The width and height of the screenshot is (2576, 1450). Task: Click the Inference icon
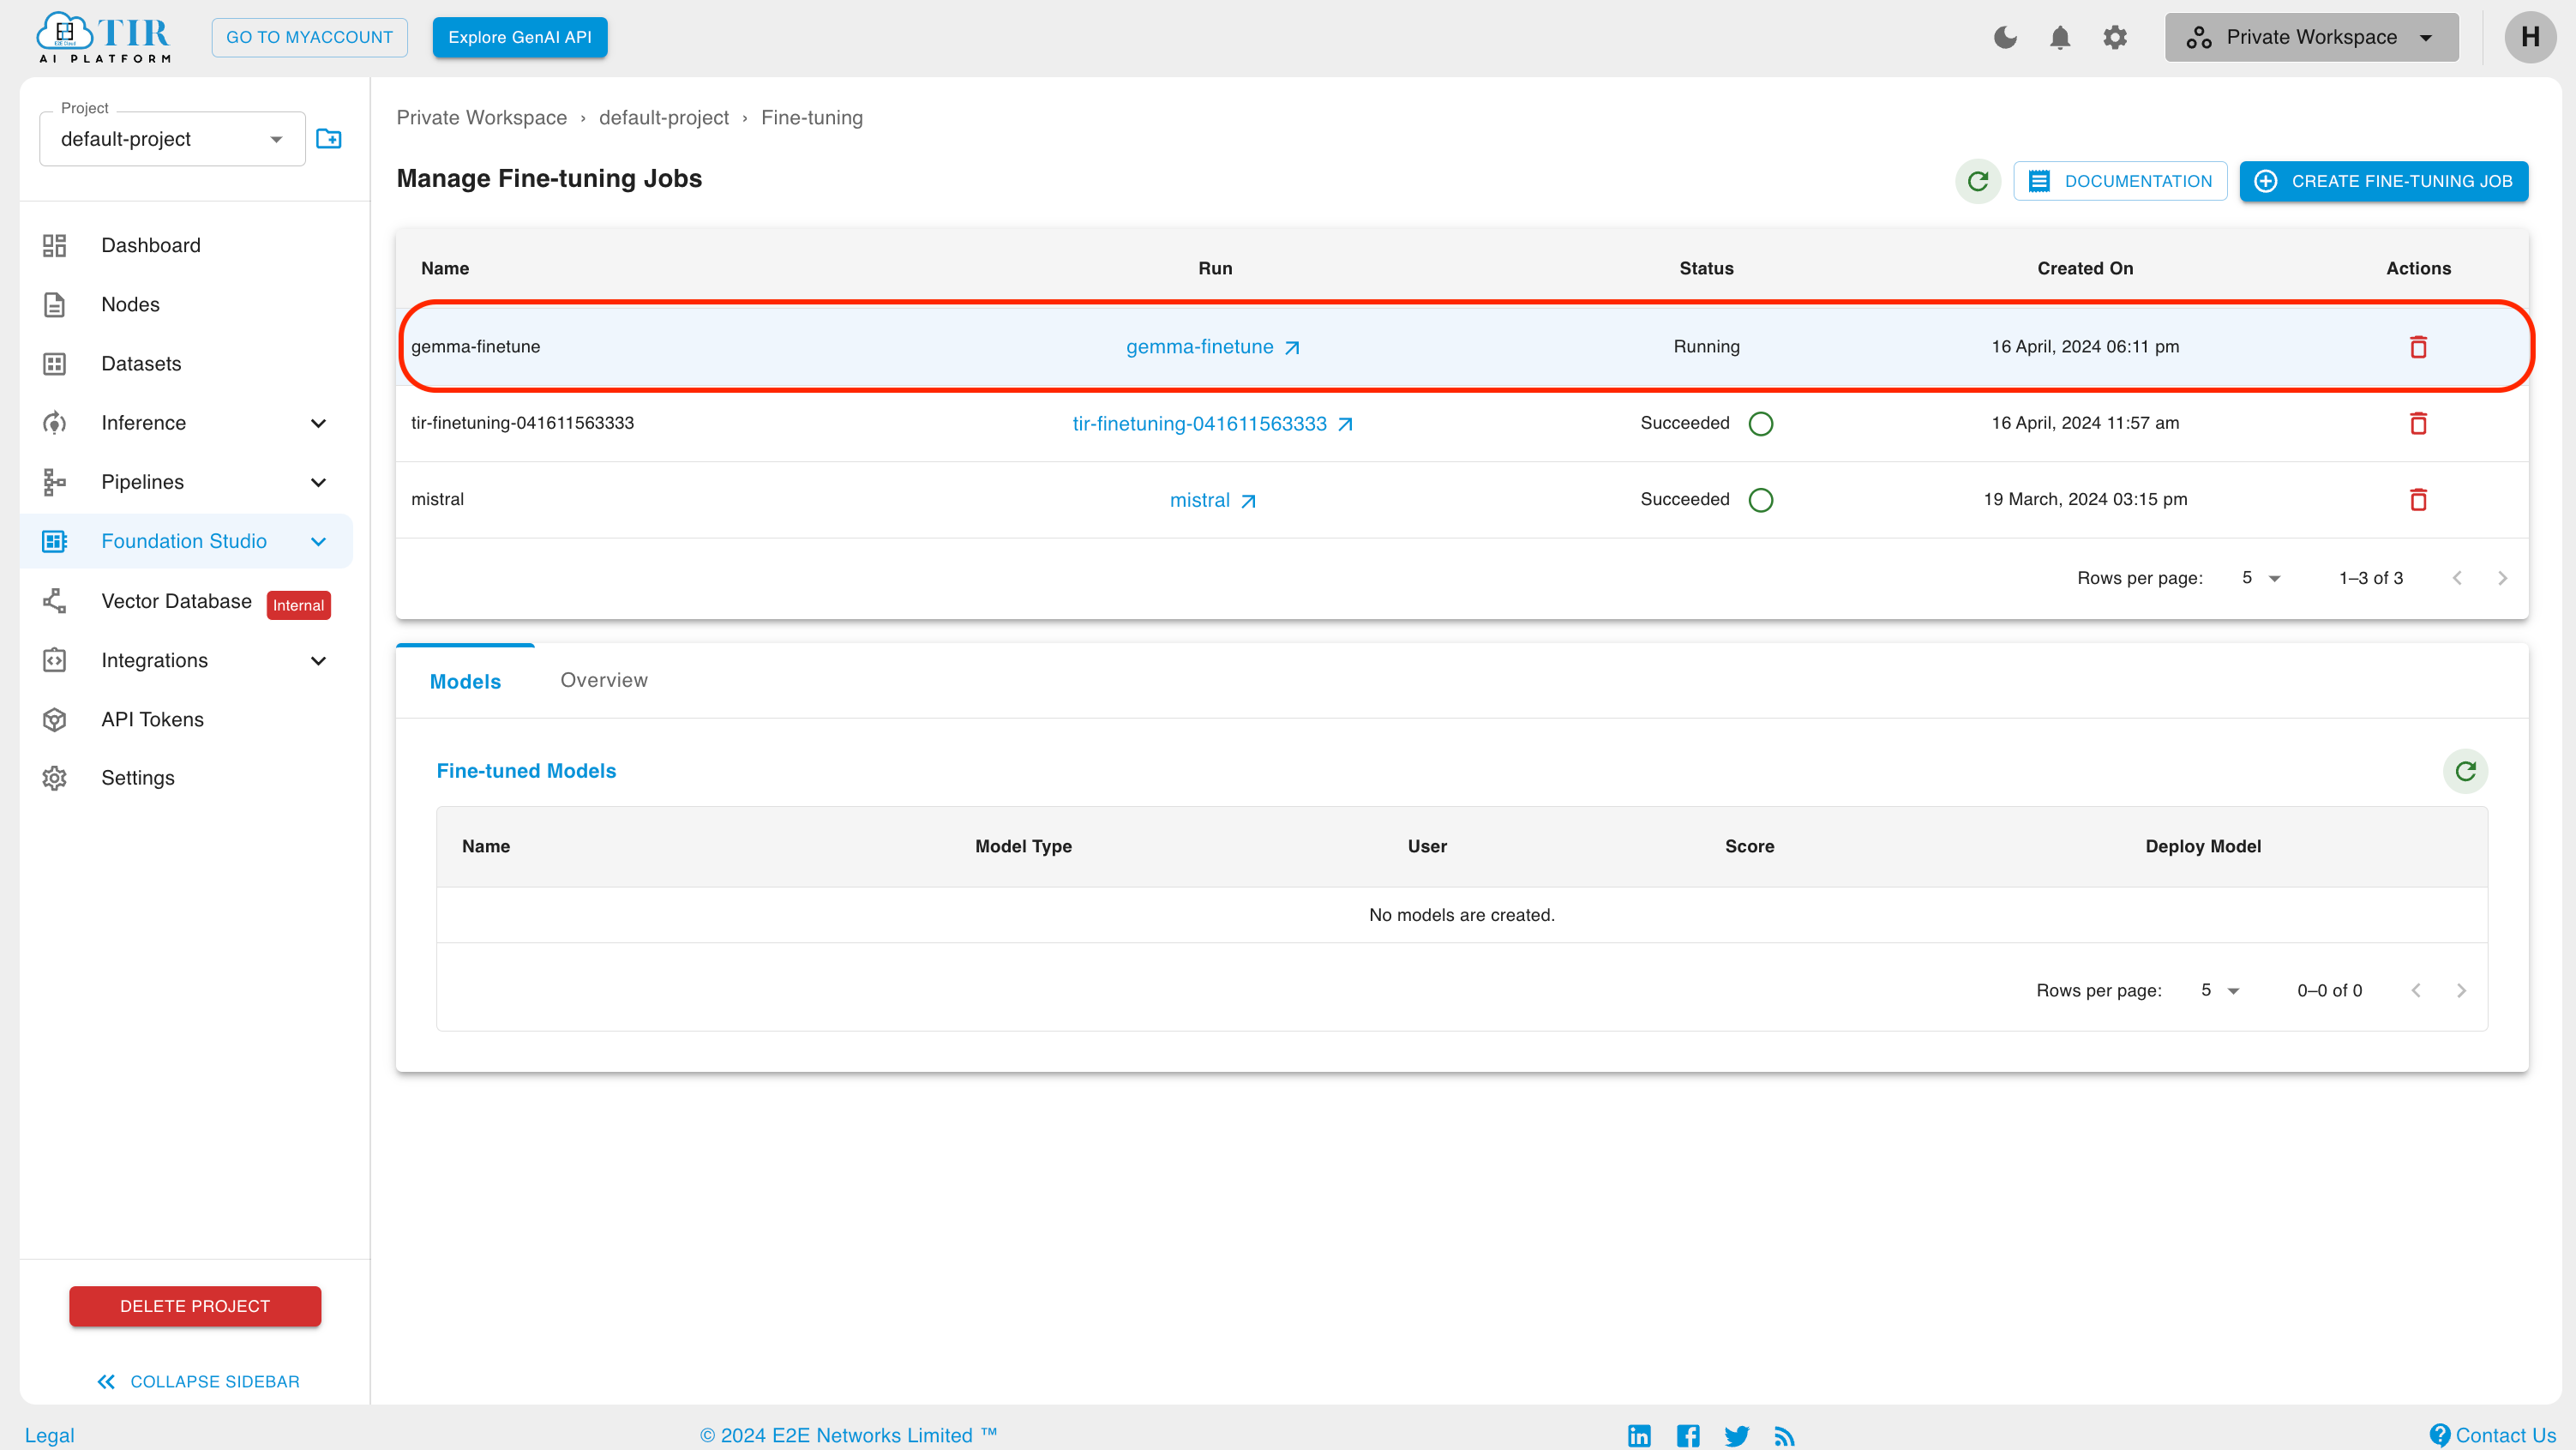click(x=54, y=423)
